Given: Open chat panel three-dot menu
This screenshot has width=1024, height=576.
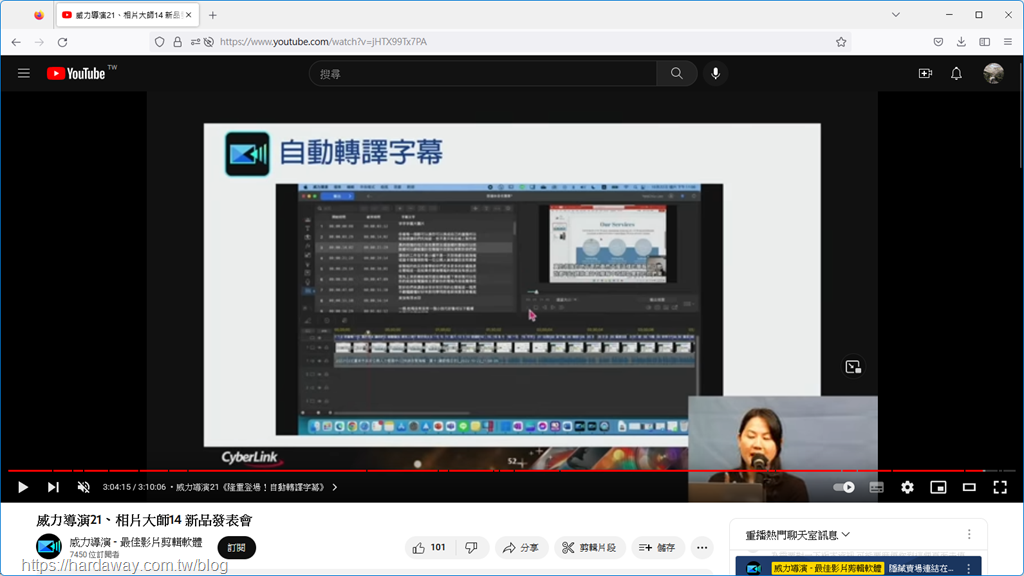Looking at the screenshot, I should click(x=969, y=534).
